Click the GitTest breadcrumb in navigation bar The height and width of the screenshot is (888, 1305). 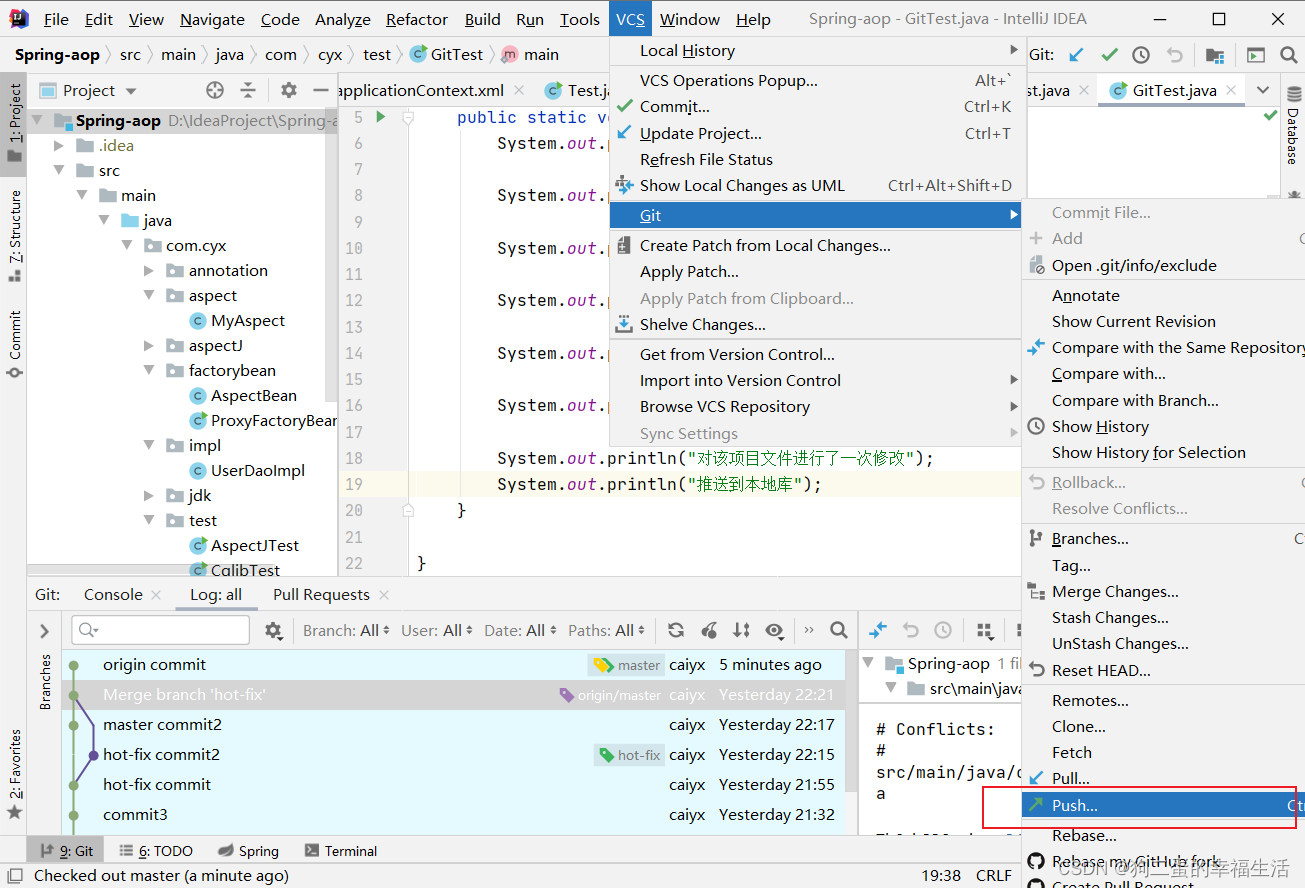click(446, 55)
